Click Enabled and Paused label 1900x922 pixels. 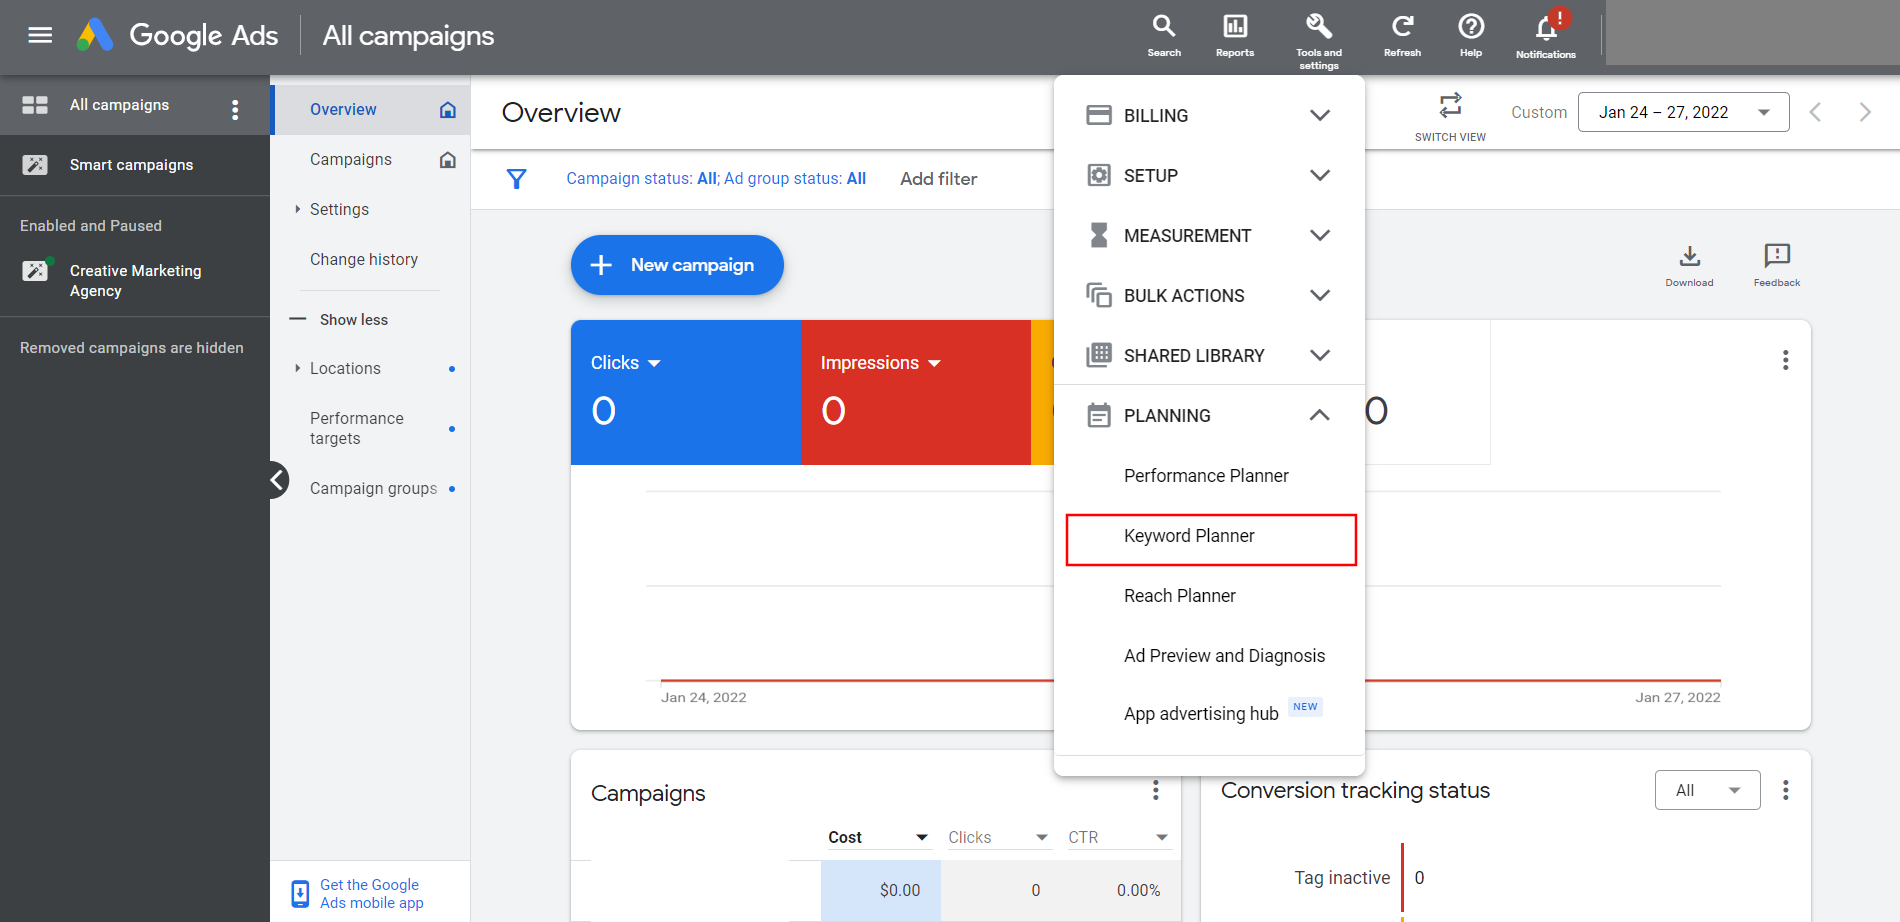(x=91, y=226)
